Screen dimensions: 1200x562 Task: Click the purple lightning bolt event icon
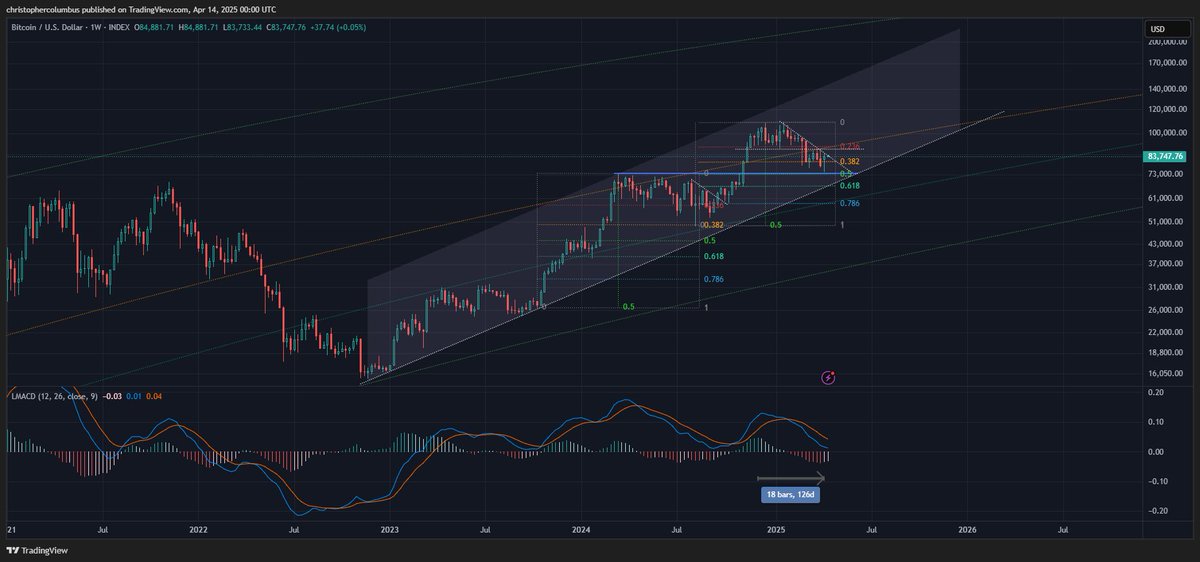pos(828,377)
